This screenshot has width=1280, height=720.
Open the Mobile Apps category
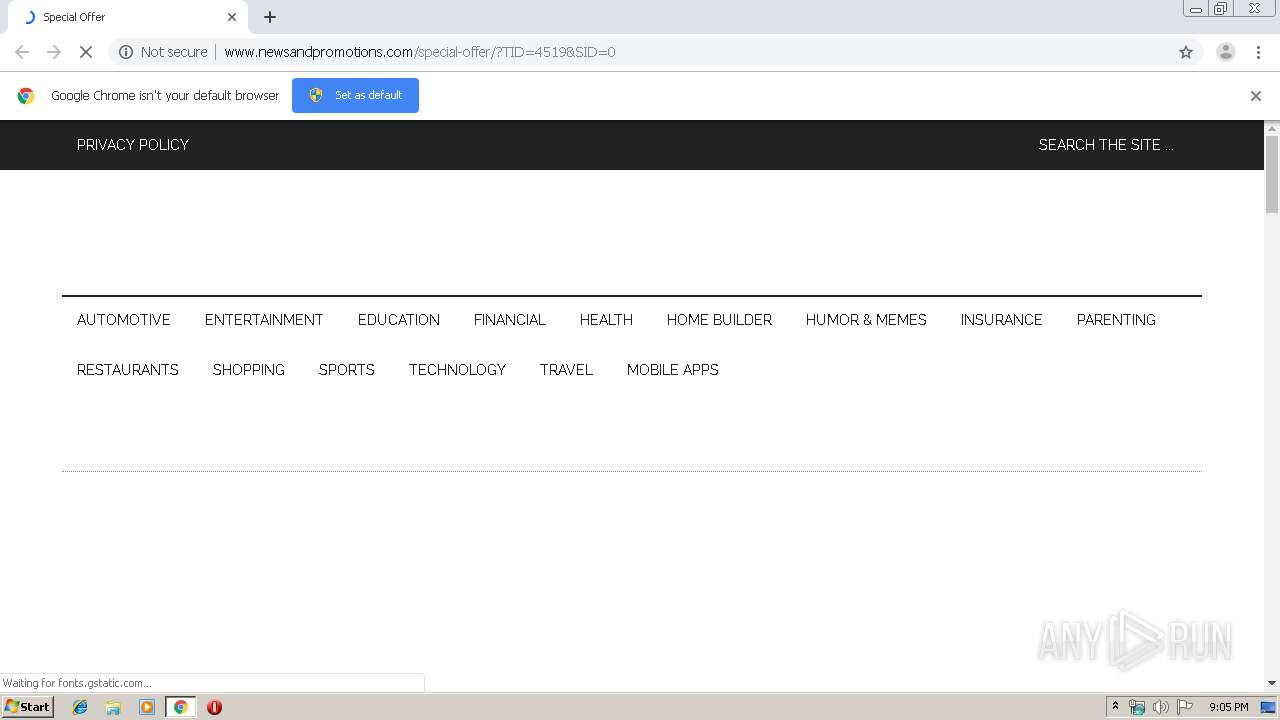coord(673,370)
